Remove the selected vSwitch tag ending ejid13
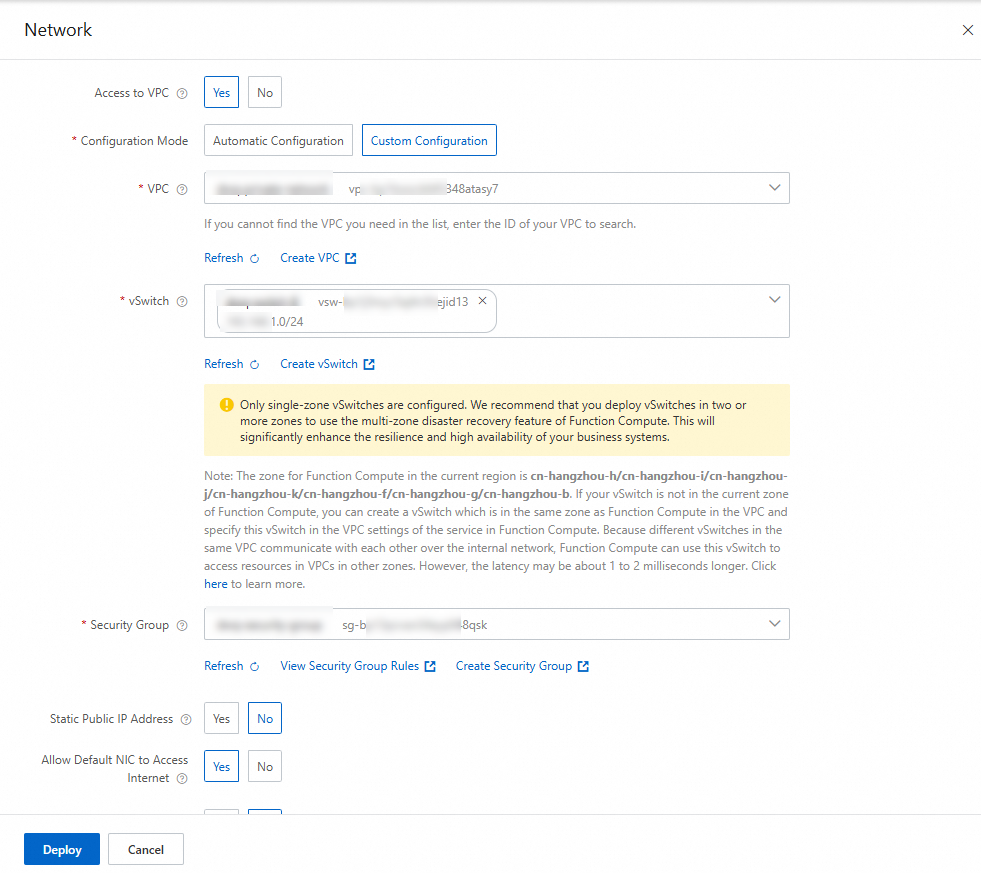The width and height of the screenshot is (981, 873). click(x=482, y=301)
